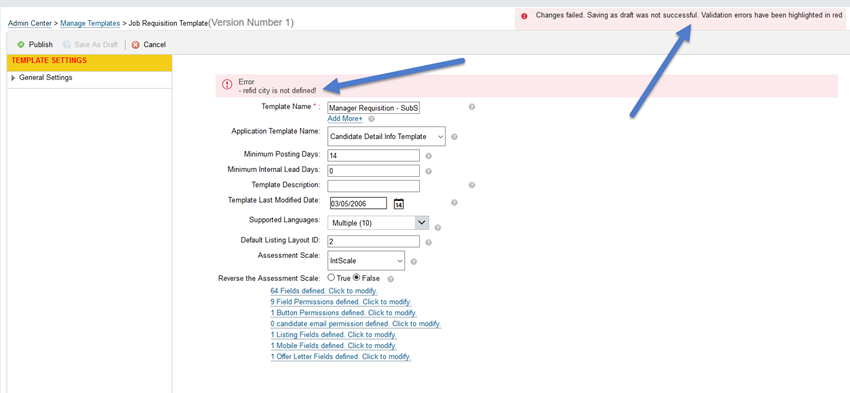850x393 pixels.
Task: Click help icon for Minimum Internal Lead Days
Action: coord(428,171)
